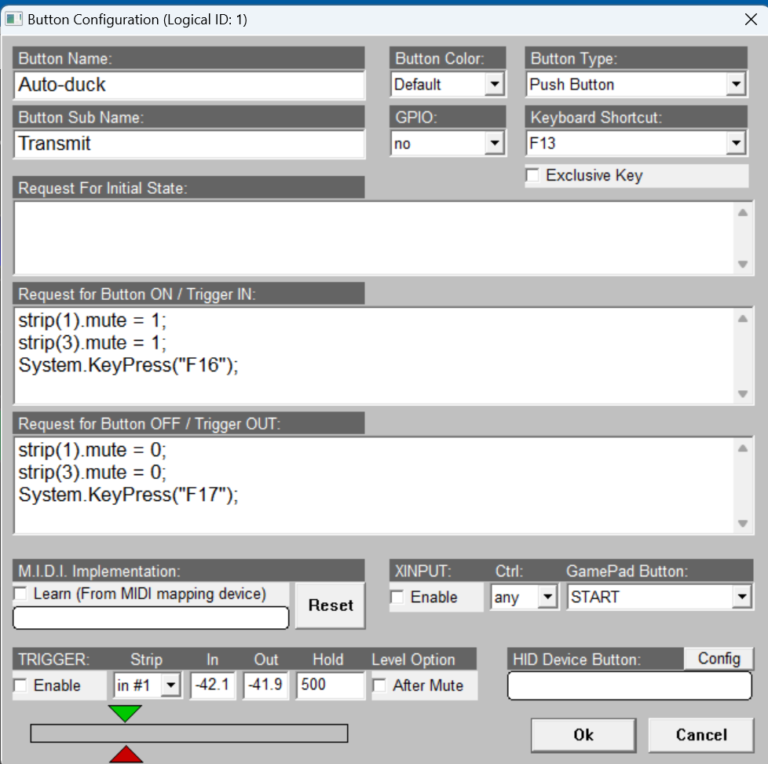The width and height of the screenshot is (768, 764).
Task: Click the strip(3).mute = 1; script line
Action: 92,343
